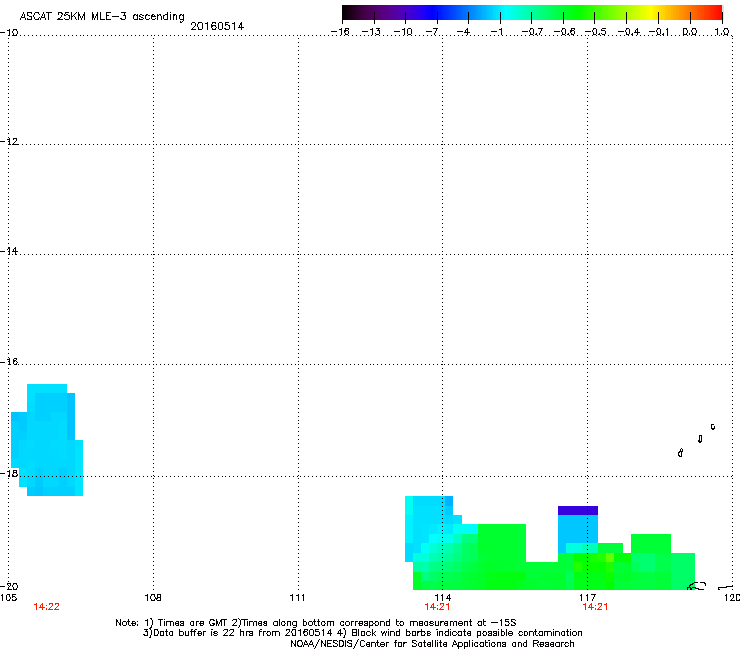Select the date label 20160514
Image resolution: width=740 pixels, height=650 pixels.
pos(217,26)
